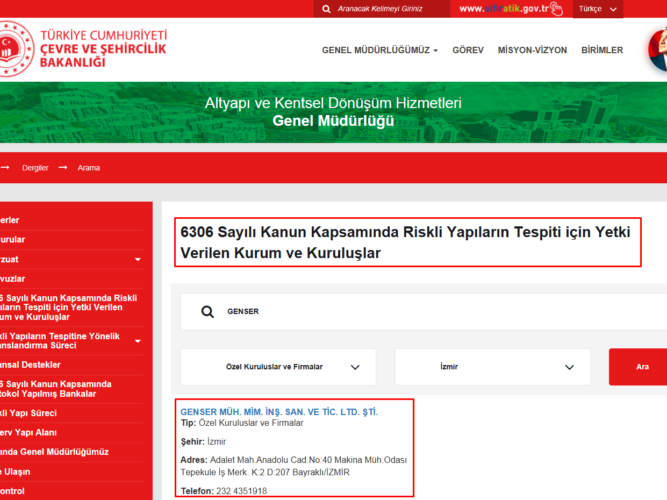
Task: Click the search field containing GENSER
Action: point(424,311)
